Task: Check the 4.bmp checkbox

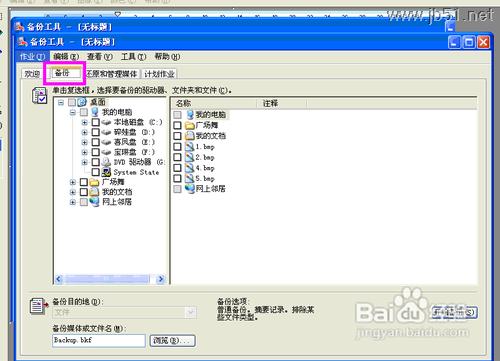Action: click(178, 168)
